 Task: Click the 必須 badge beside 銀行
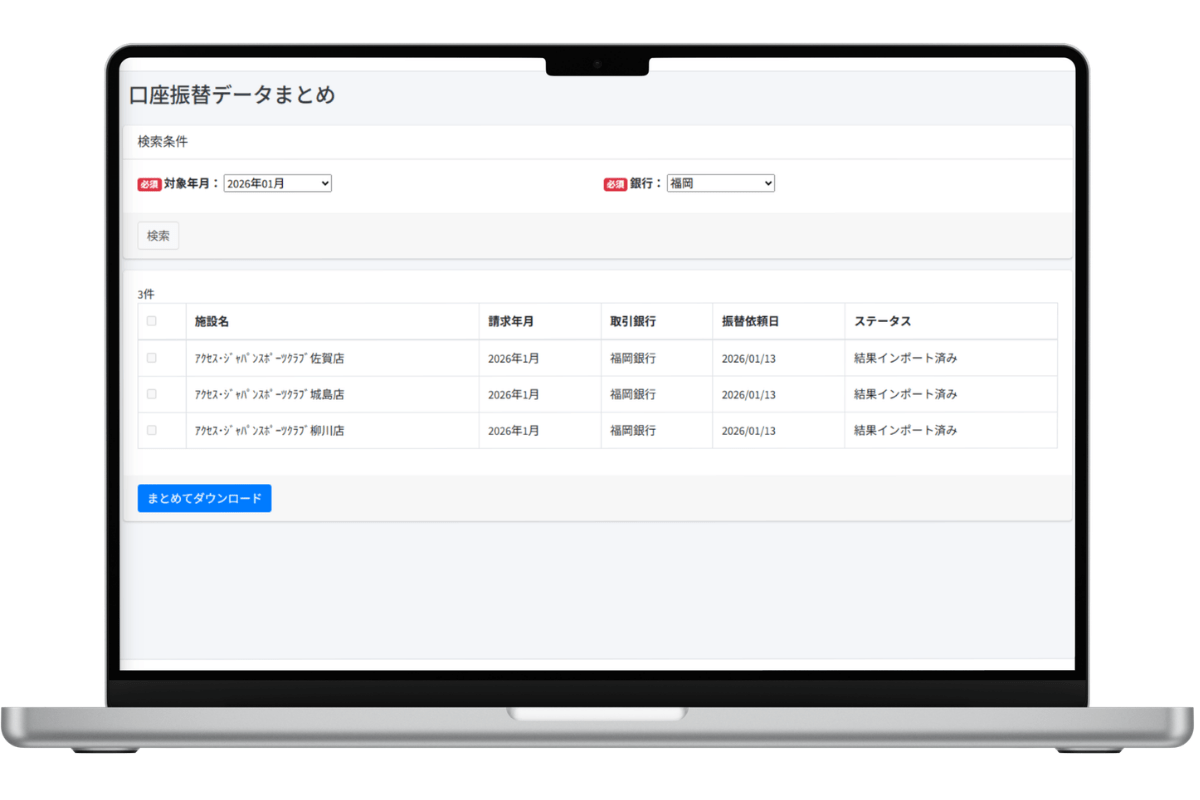(616, 183)
